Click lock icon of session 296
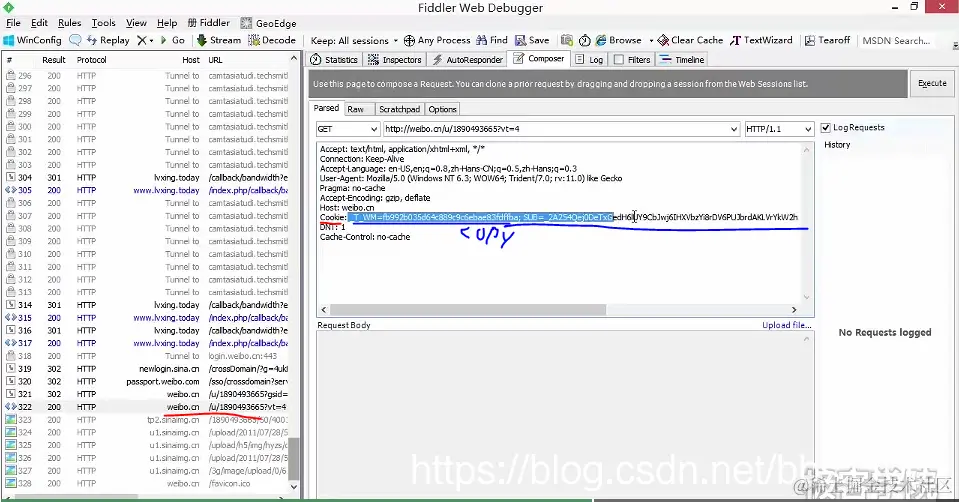959x502 pixels. pyautogui.click(x=10, y=75)
